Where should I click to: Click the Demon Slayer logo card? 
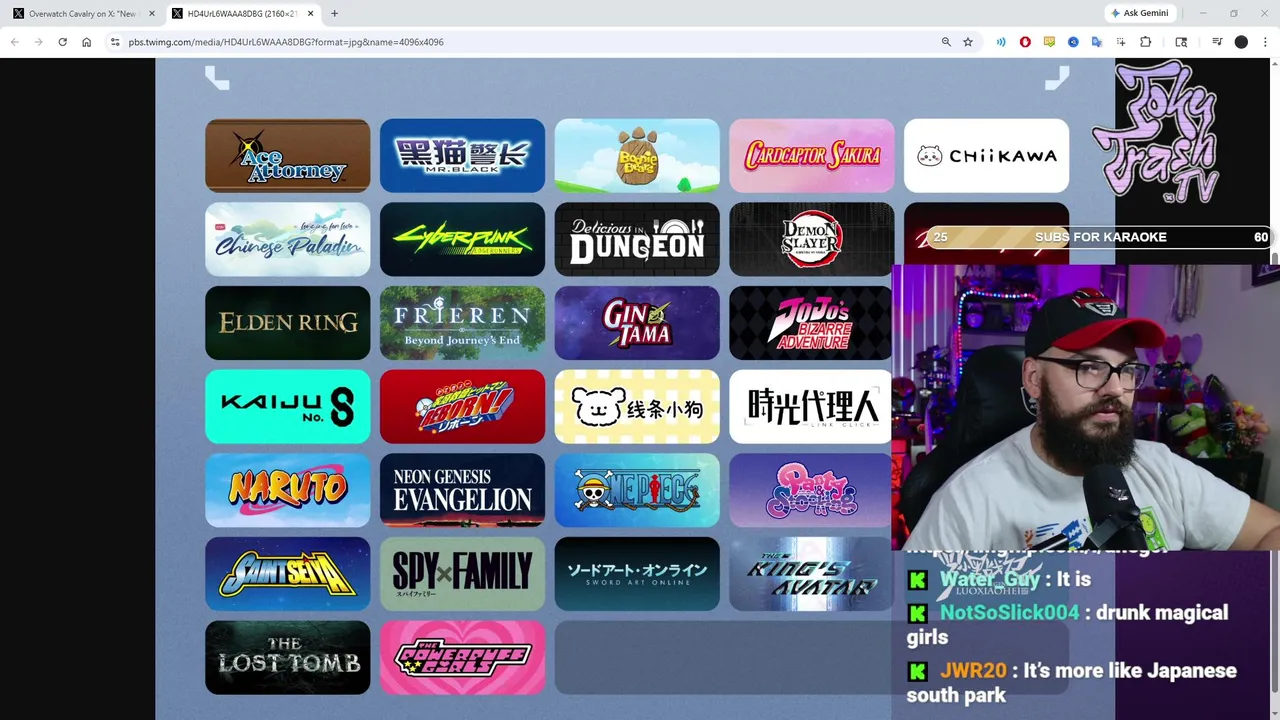click(811, 239)
